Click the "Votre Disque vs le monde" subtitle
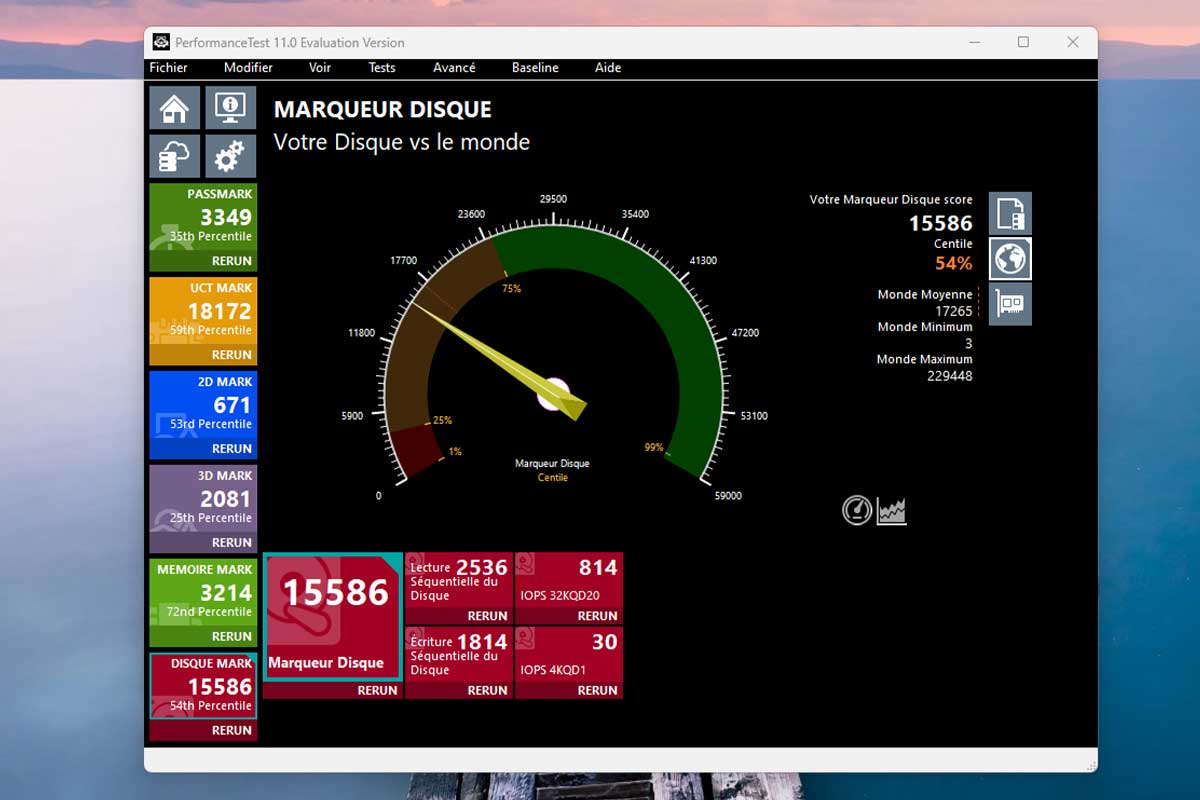Screen dimensions: 1200x800 pos(402,142)
